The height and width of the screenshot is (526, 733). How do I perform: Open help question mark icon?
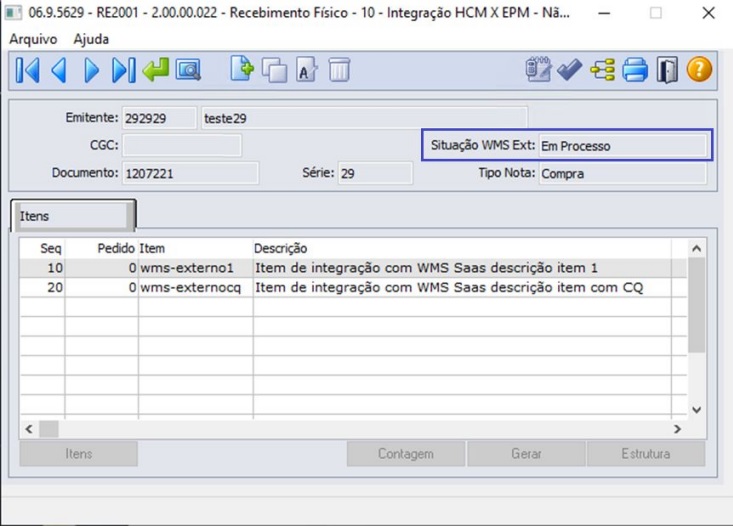tap(699, 70)
